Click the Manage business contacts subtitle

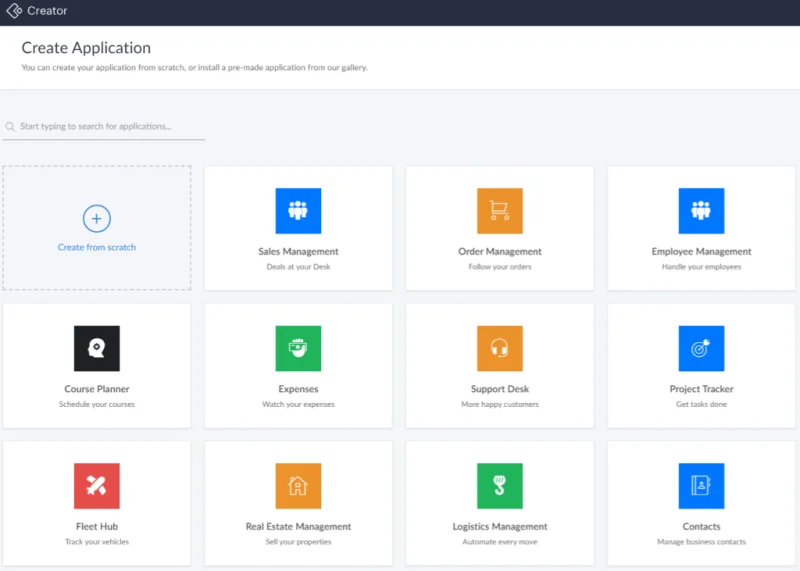[x=702, y=542]
